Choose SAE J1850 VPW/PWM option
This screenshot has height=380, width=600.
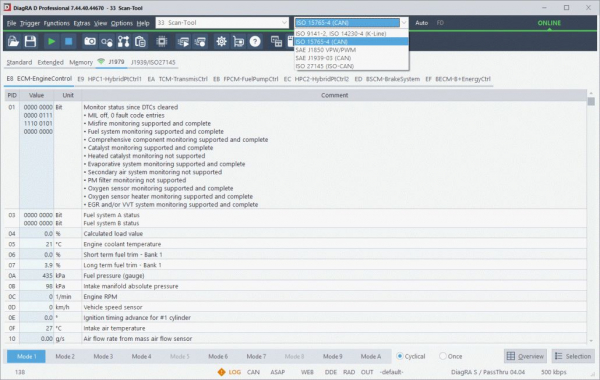351,50
